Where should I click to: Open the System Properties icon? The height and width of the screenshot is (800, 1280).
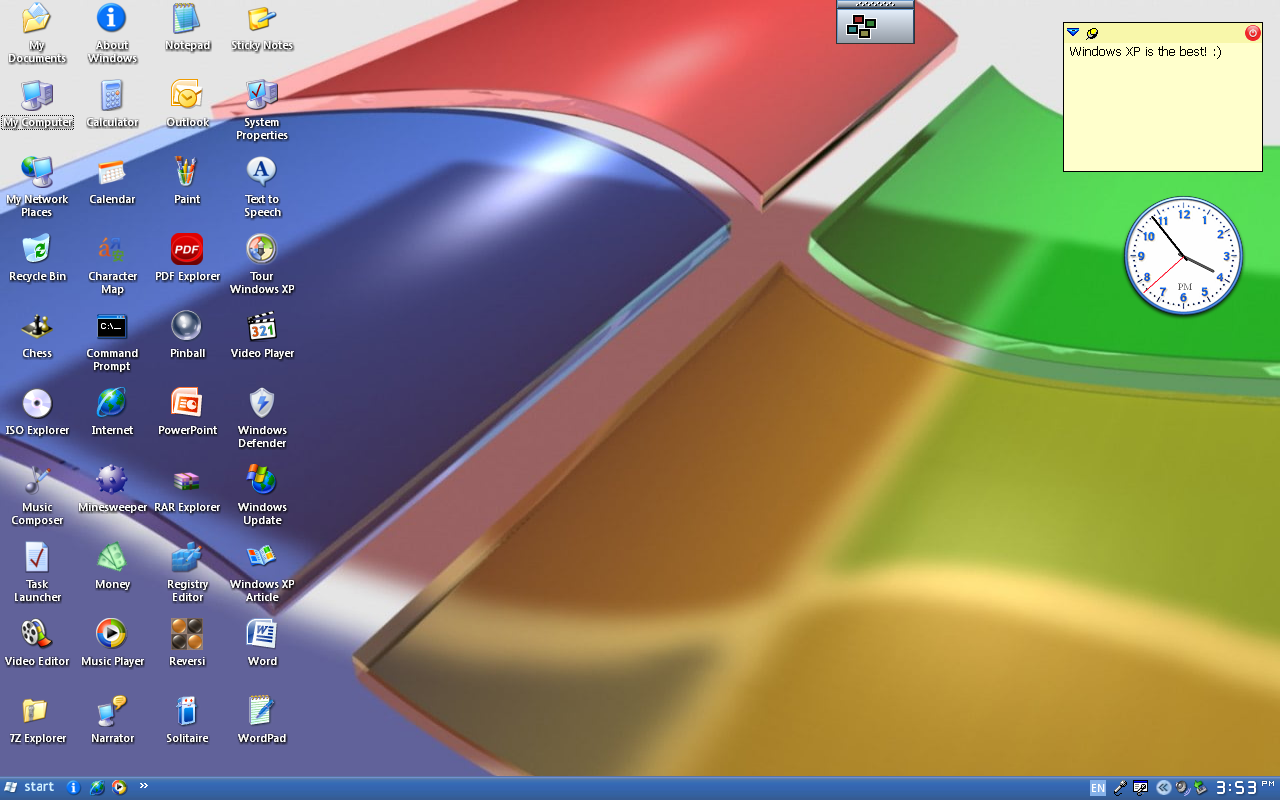(x=262, y=109)
